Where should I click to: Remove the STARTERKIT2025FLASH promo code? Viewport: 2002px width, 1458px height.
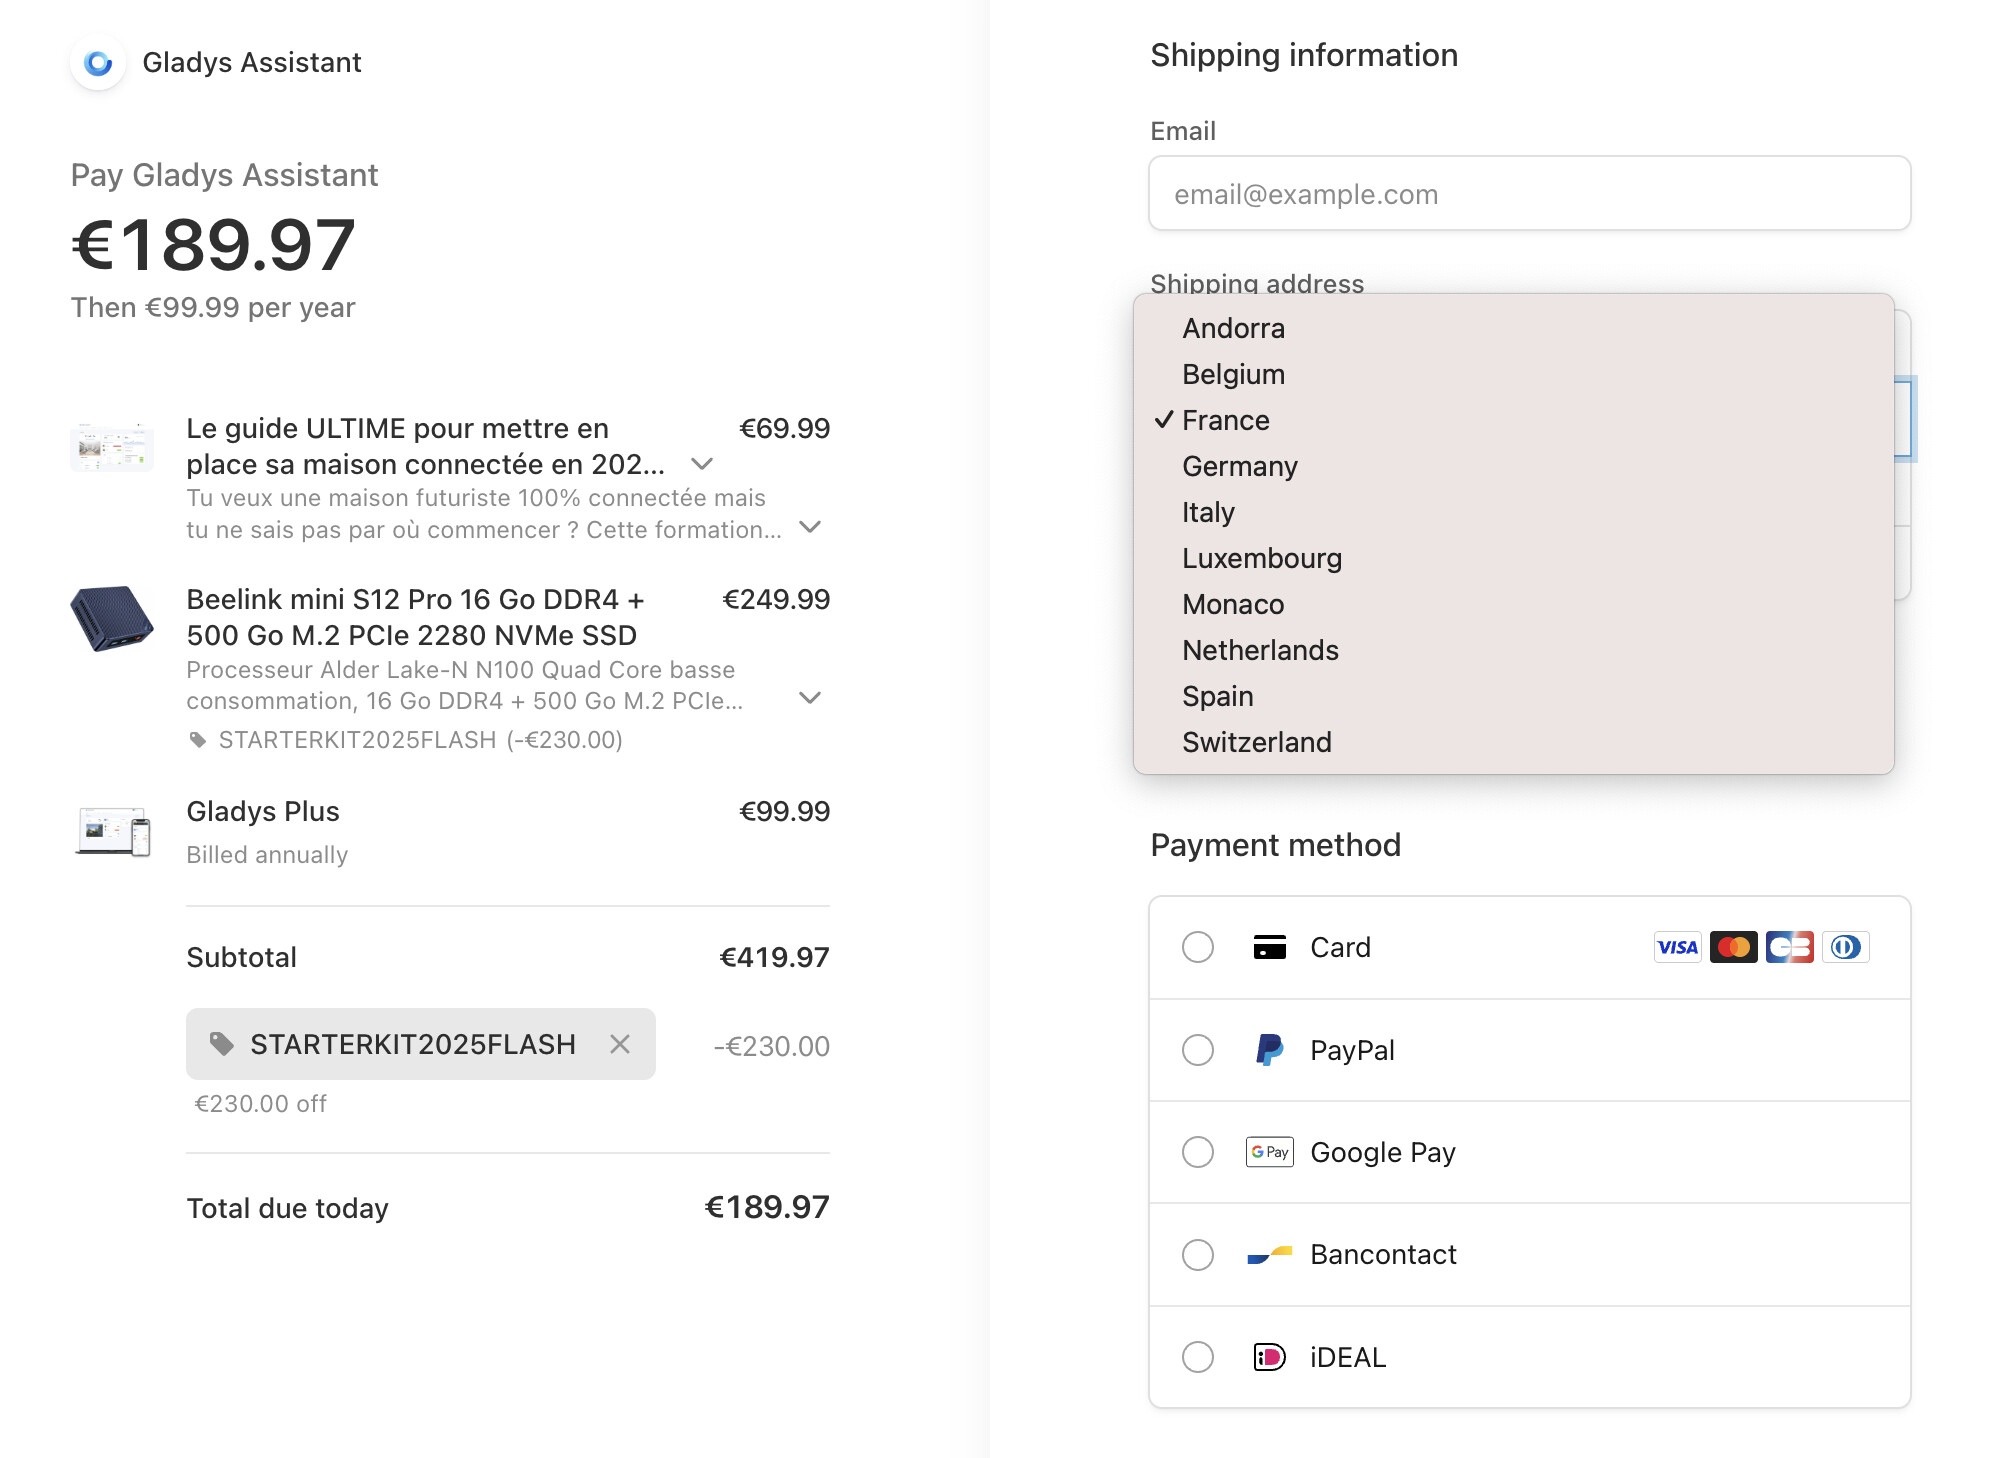[x=620, y=1044]
